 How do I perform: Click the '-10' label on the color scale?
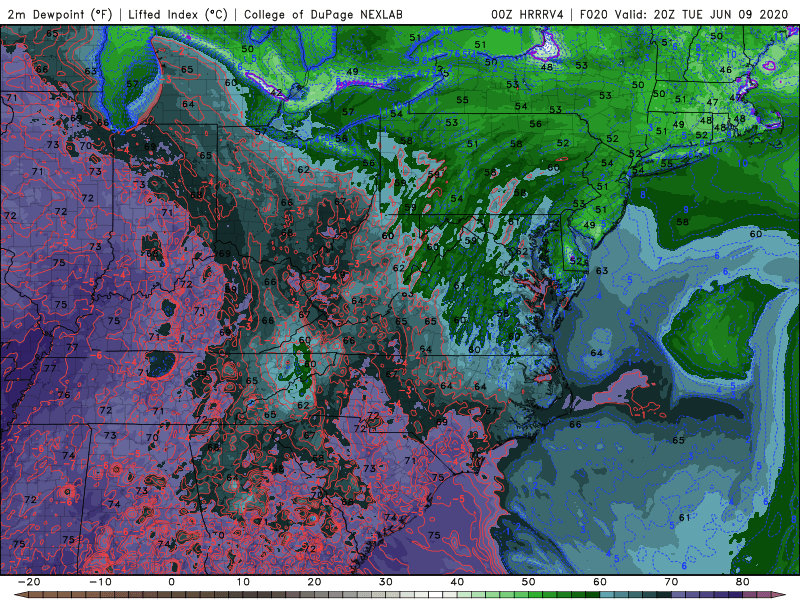tap(100, 582)
